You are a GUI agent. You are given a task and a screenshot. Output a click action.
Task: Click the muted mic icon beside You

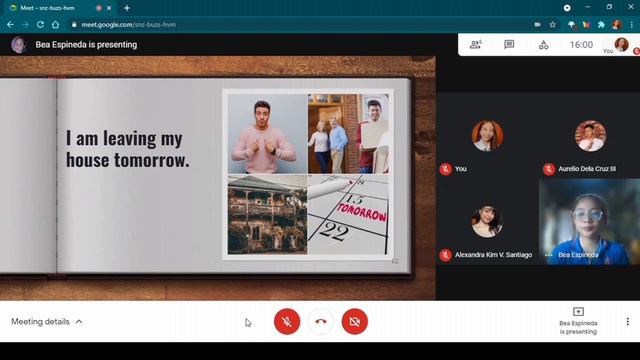(445, 169)
